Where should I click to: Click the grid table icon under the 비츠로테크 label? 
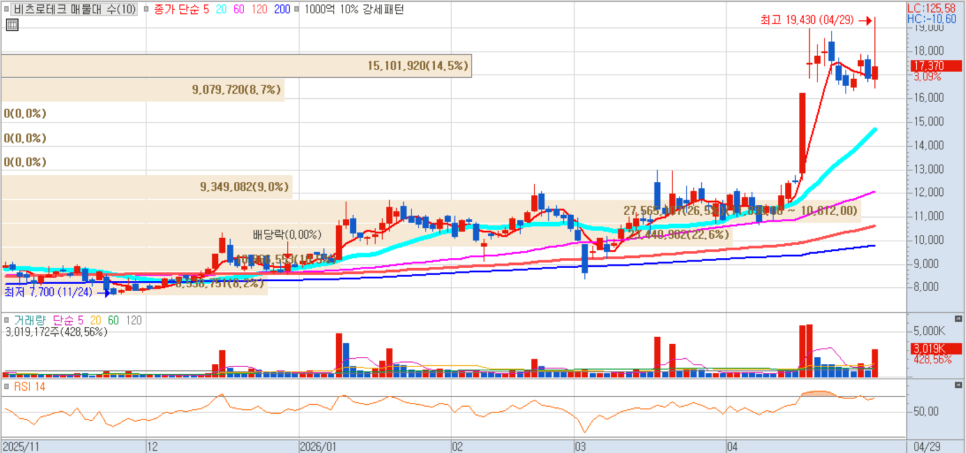(x=12, y=25)
